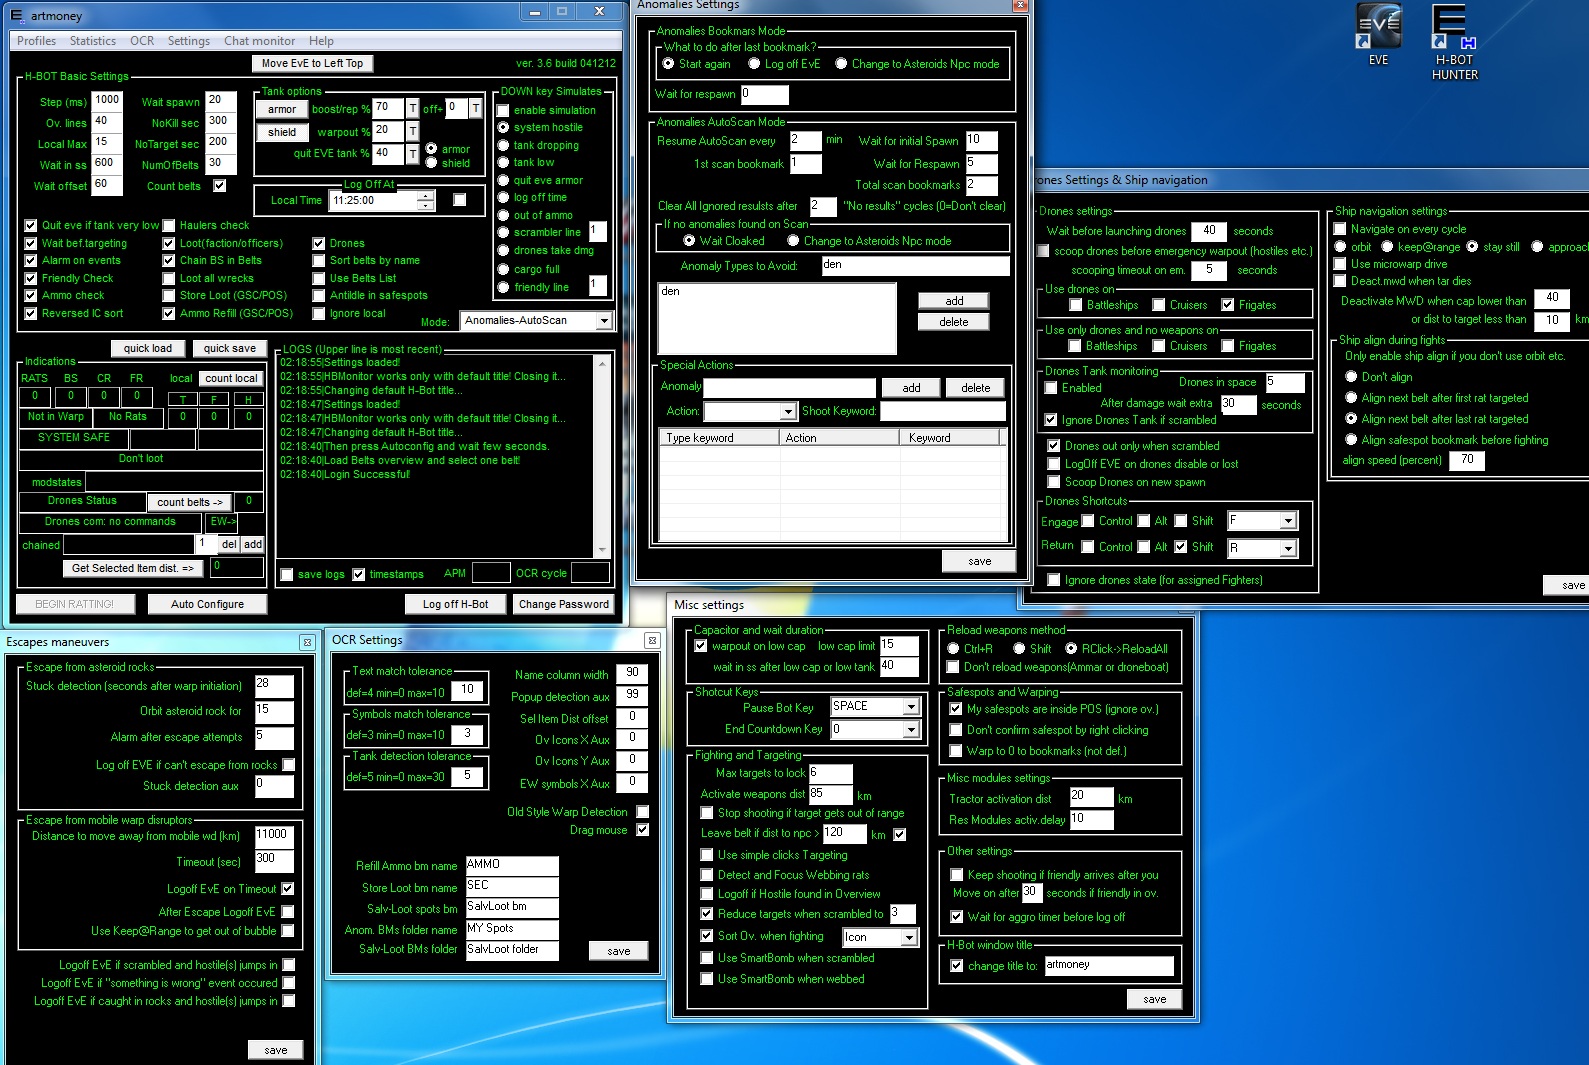
Task: Click the Step (ms) input field
Action: (106, 101)
